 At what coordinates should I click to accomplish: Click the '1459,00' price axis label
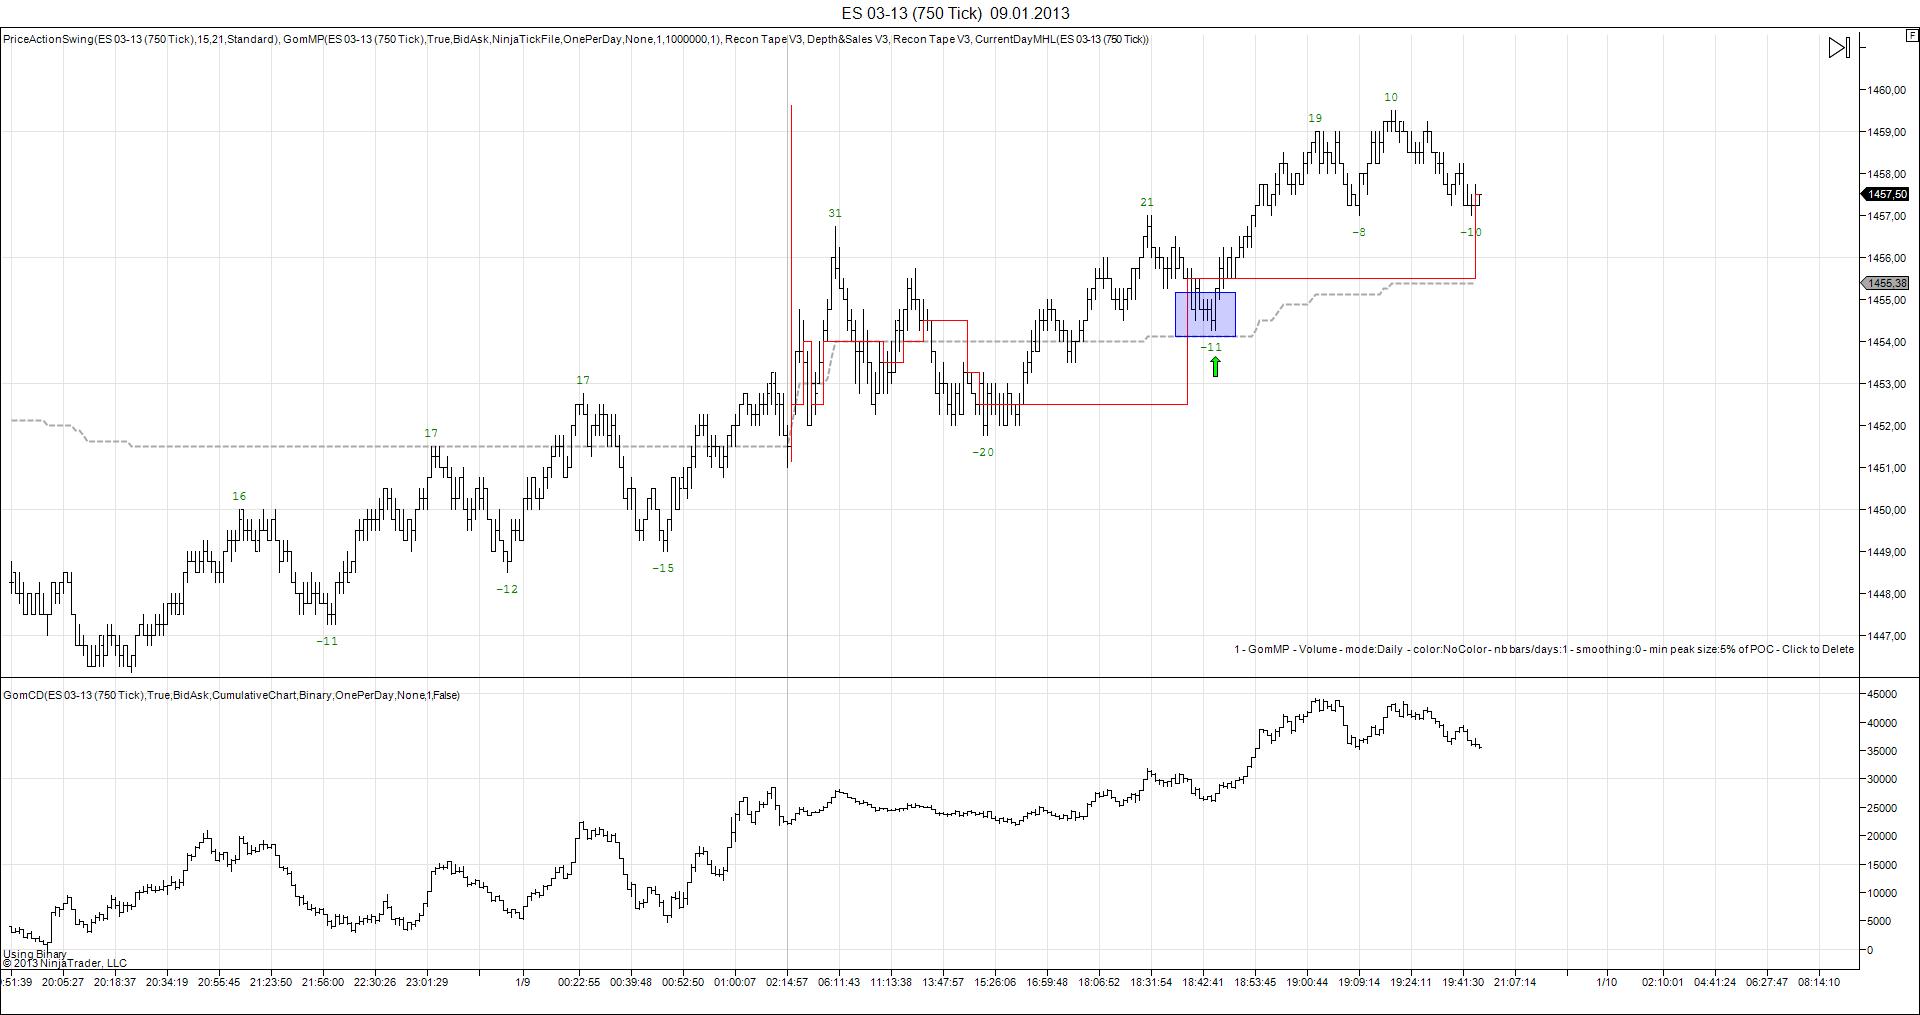pyautogui.click(x=1886, y=132)
